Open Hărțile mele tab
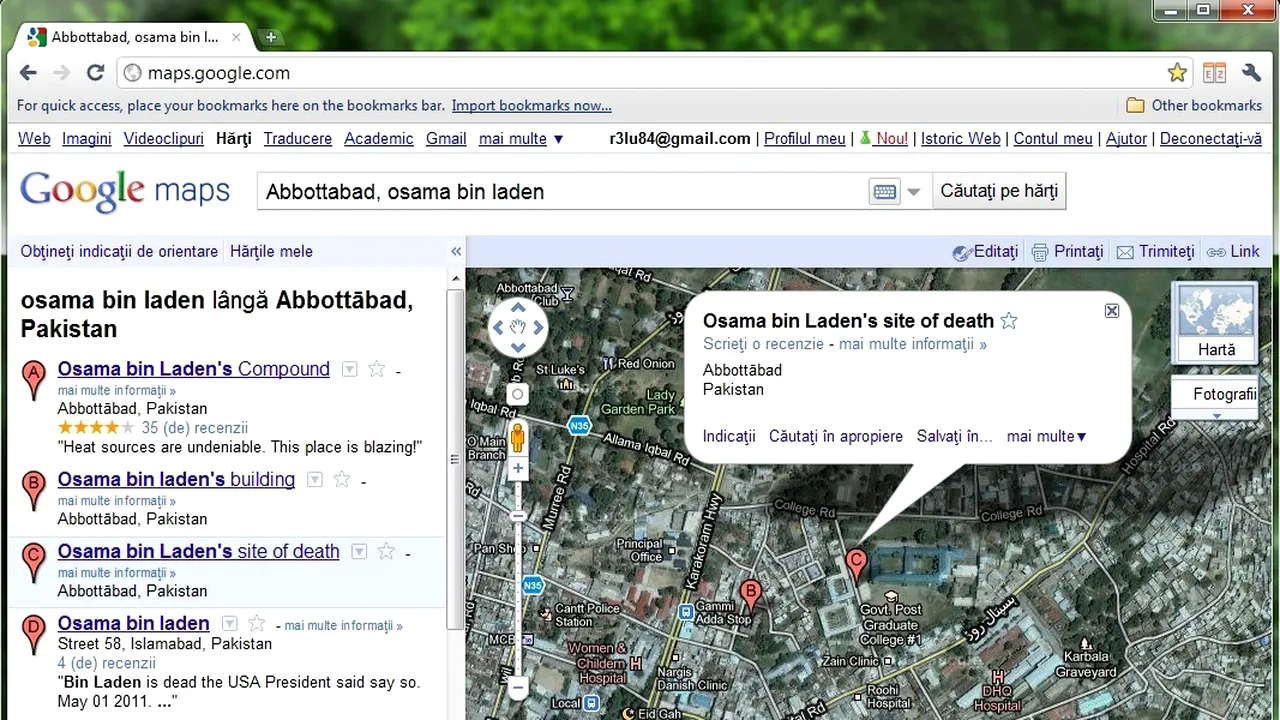This screenshot has height=720, width=1280. 271,252
